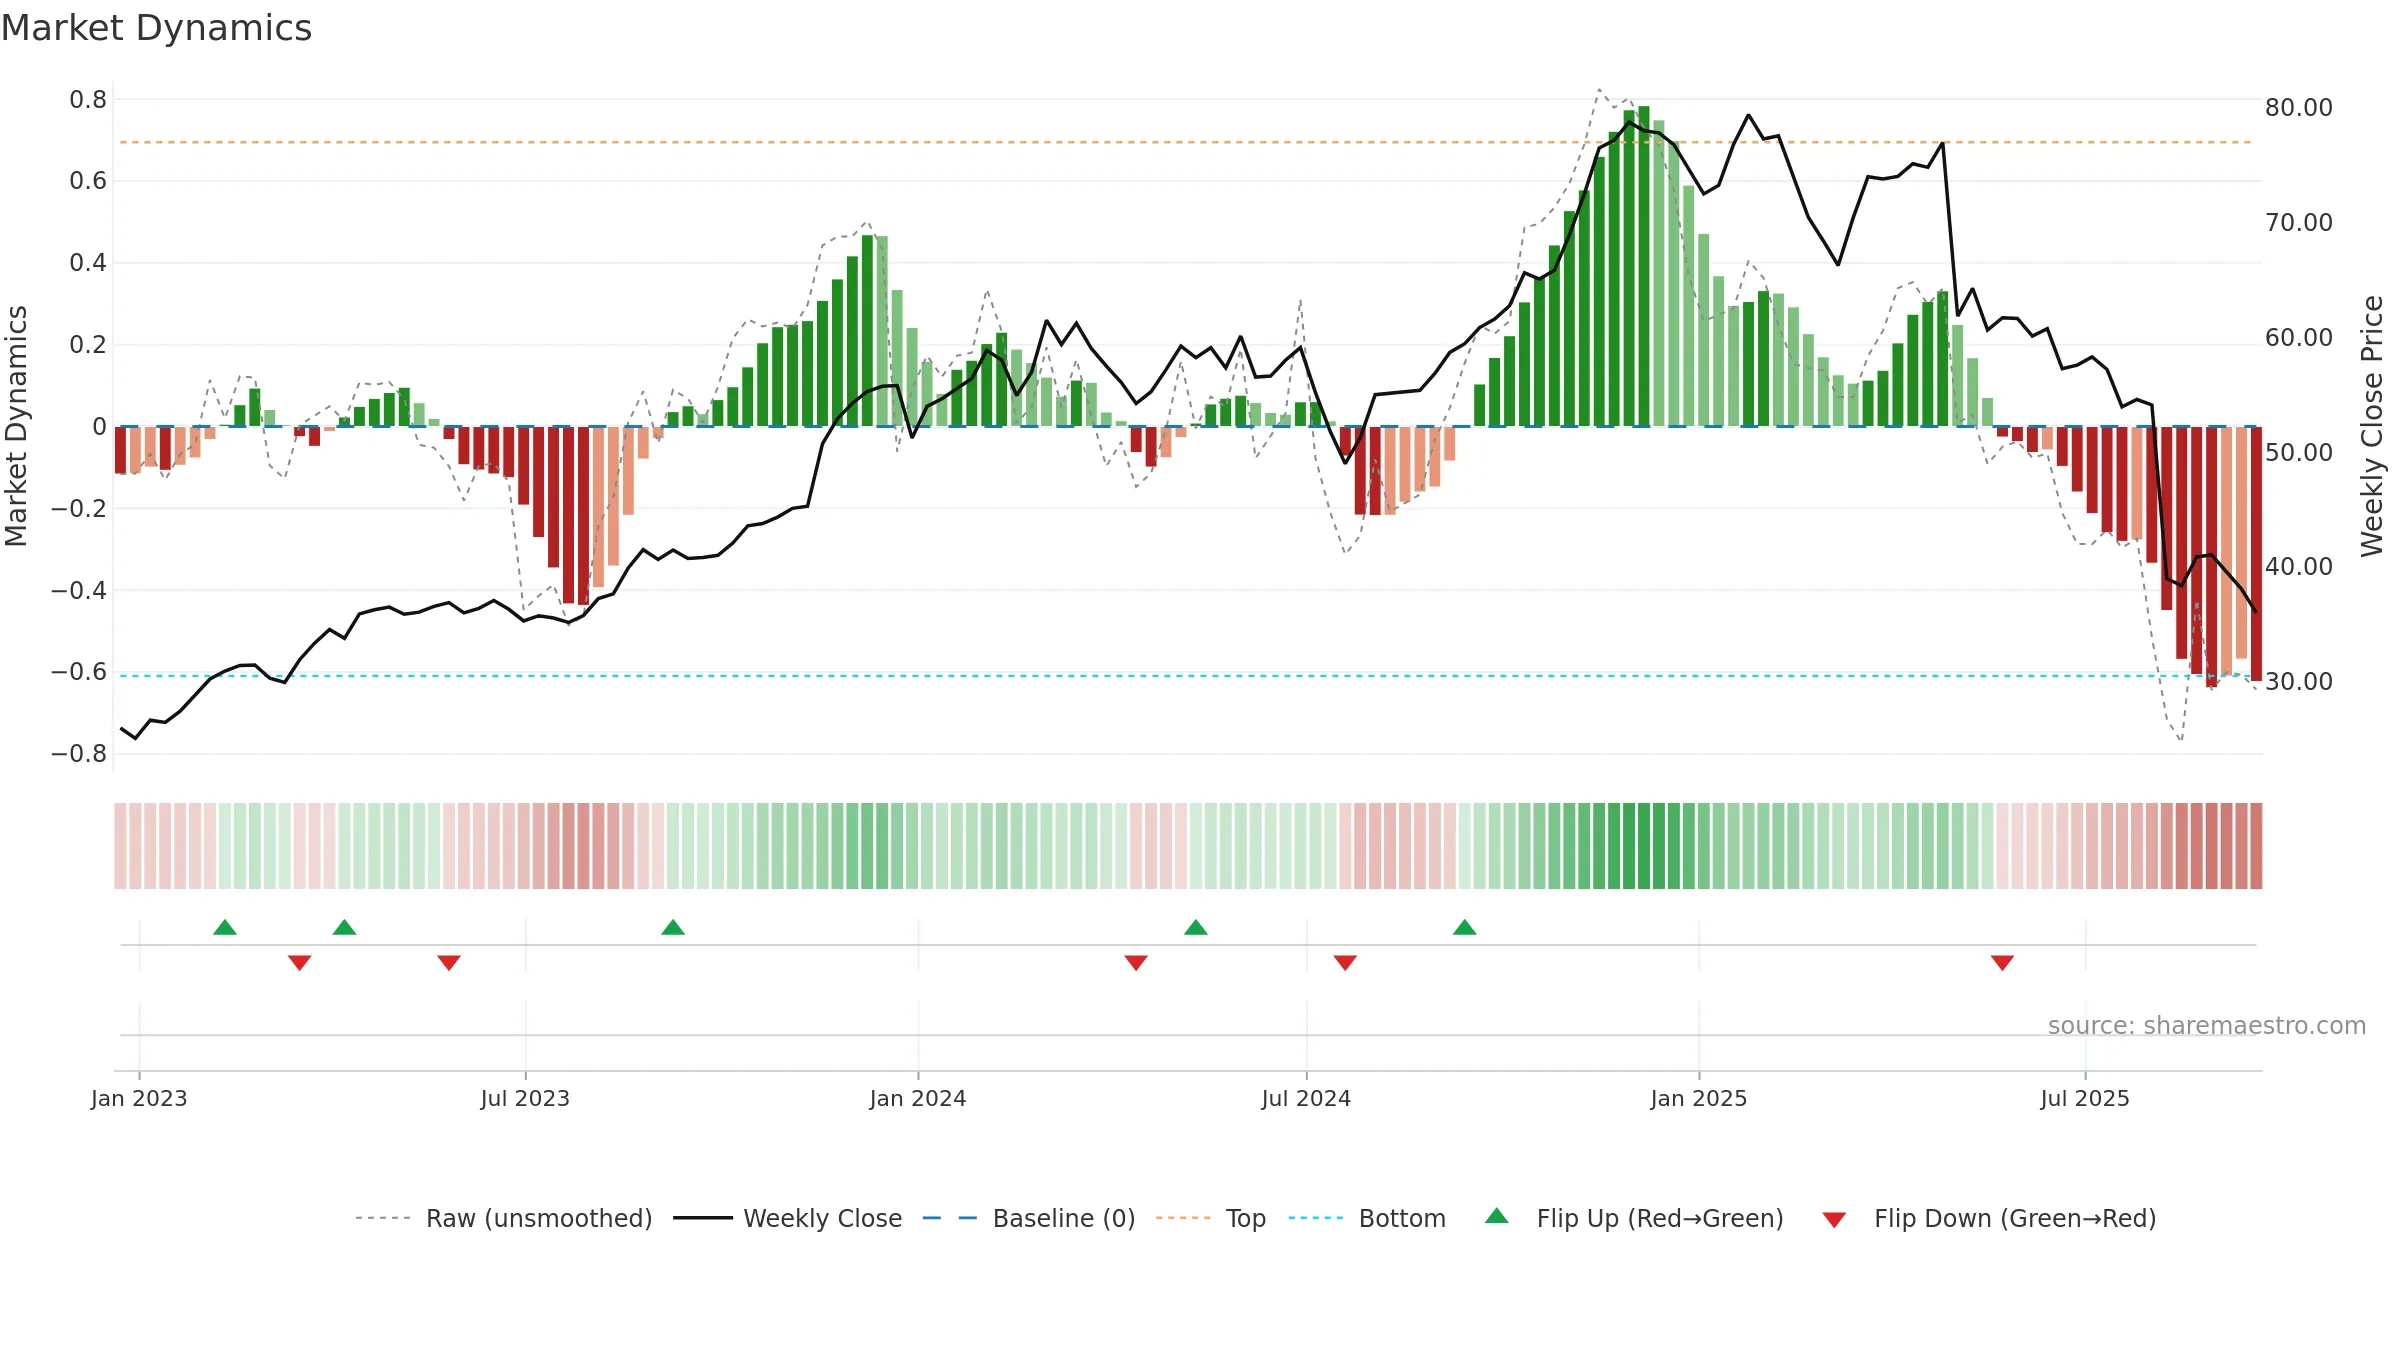Toggle the Bottom legend entry
Screen dimensions: 2400x1350
1367,1218
